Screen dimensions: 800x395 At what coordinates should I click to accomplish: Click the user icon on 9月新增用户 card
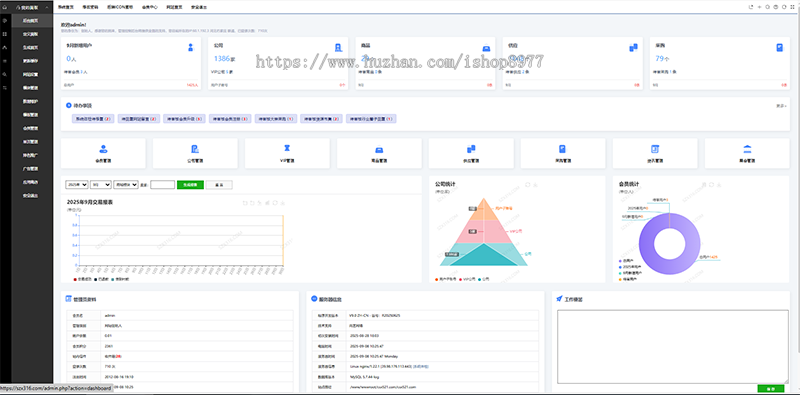191,47
